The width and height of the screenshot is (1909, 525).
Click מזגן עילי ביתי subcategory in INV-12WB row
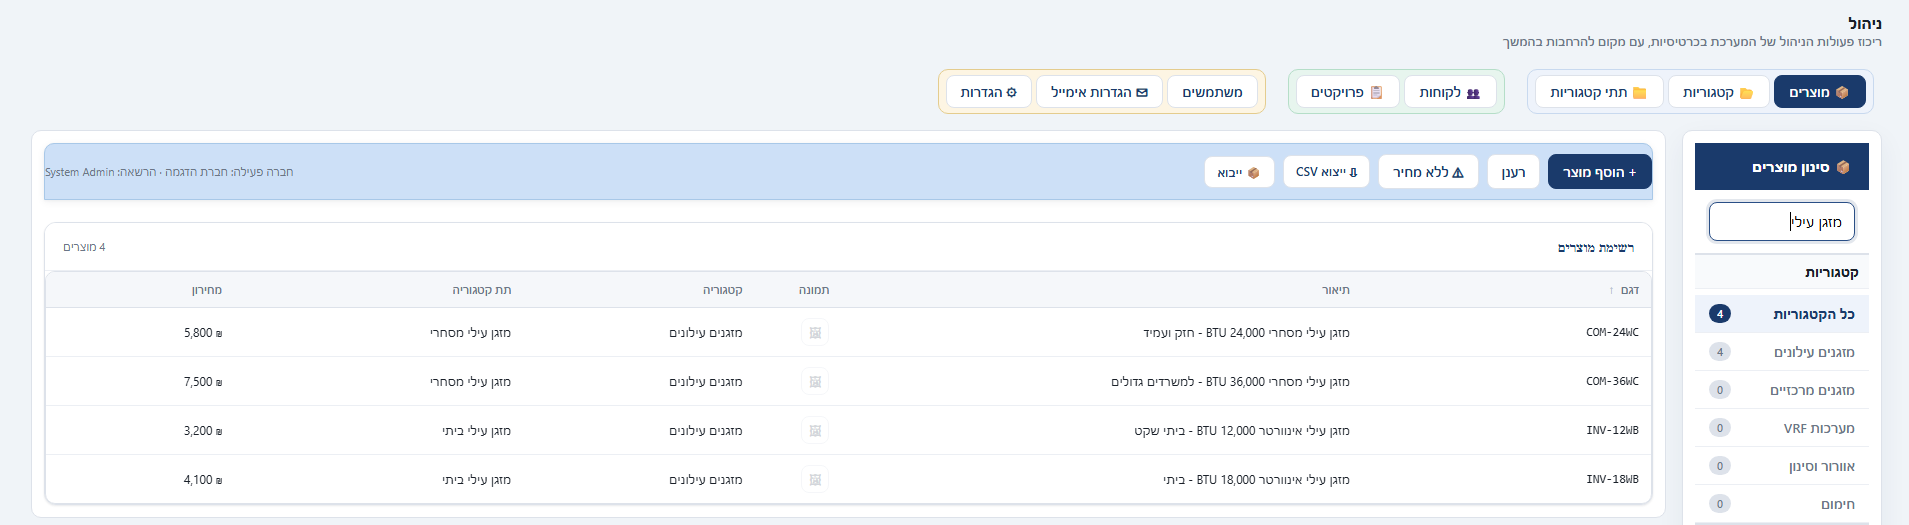click(x=476, y=431)
